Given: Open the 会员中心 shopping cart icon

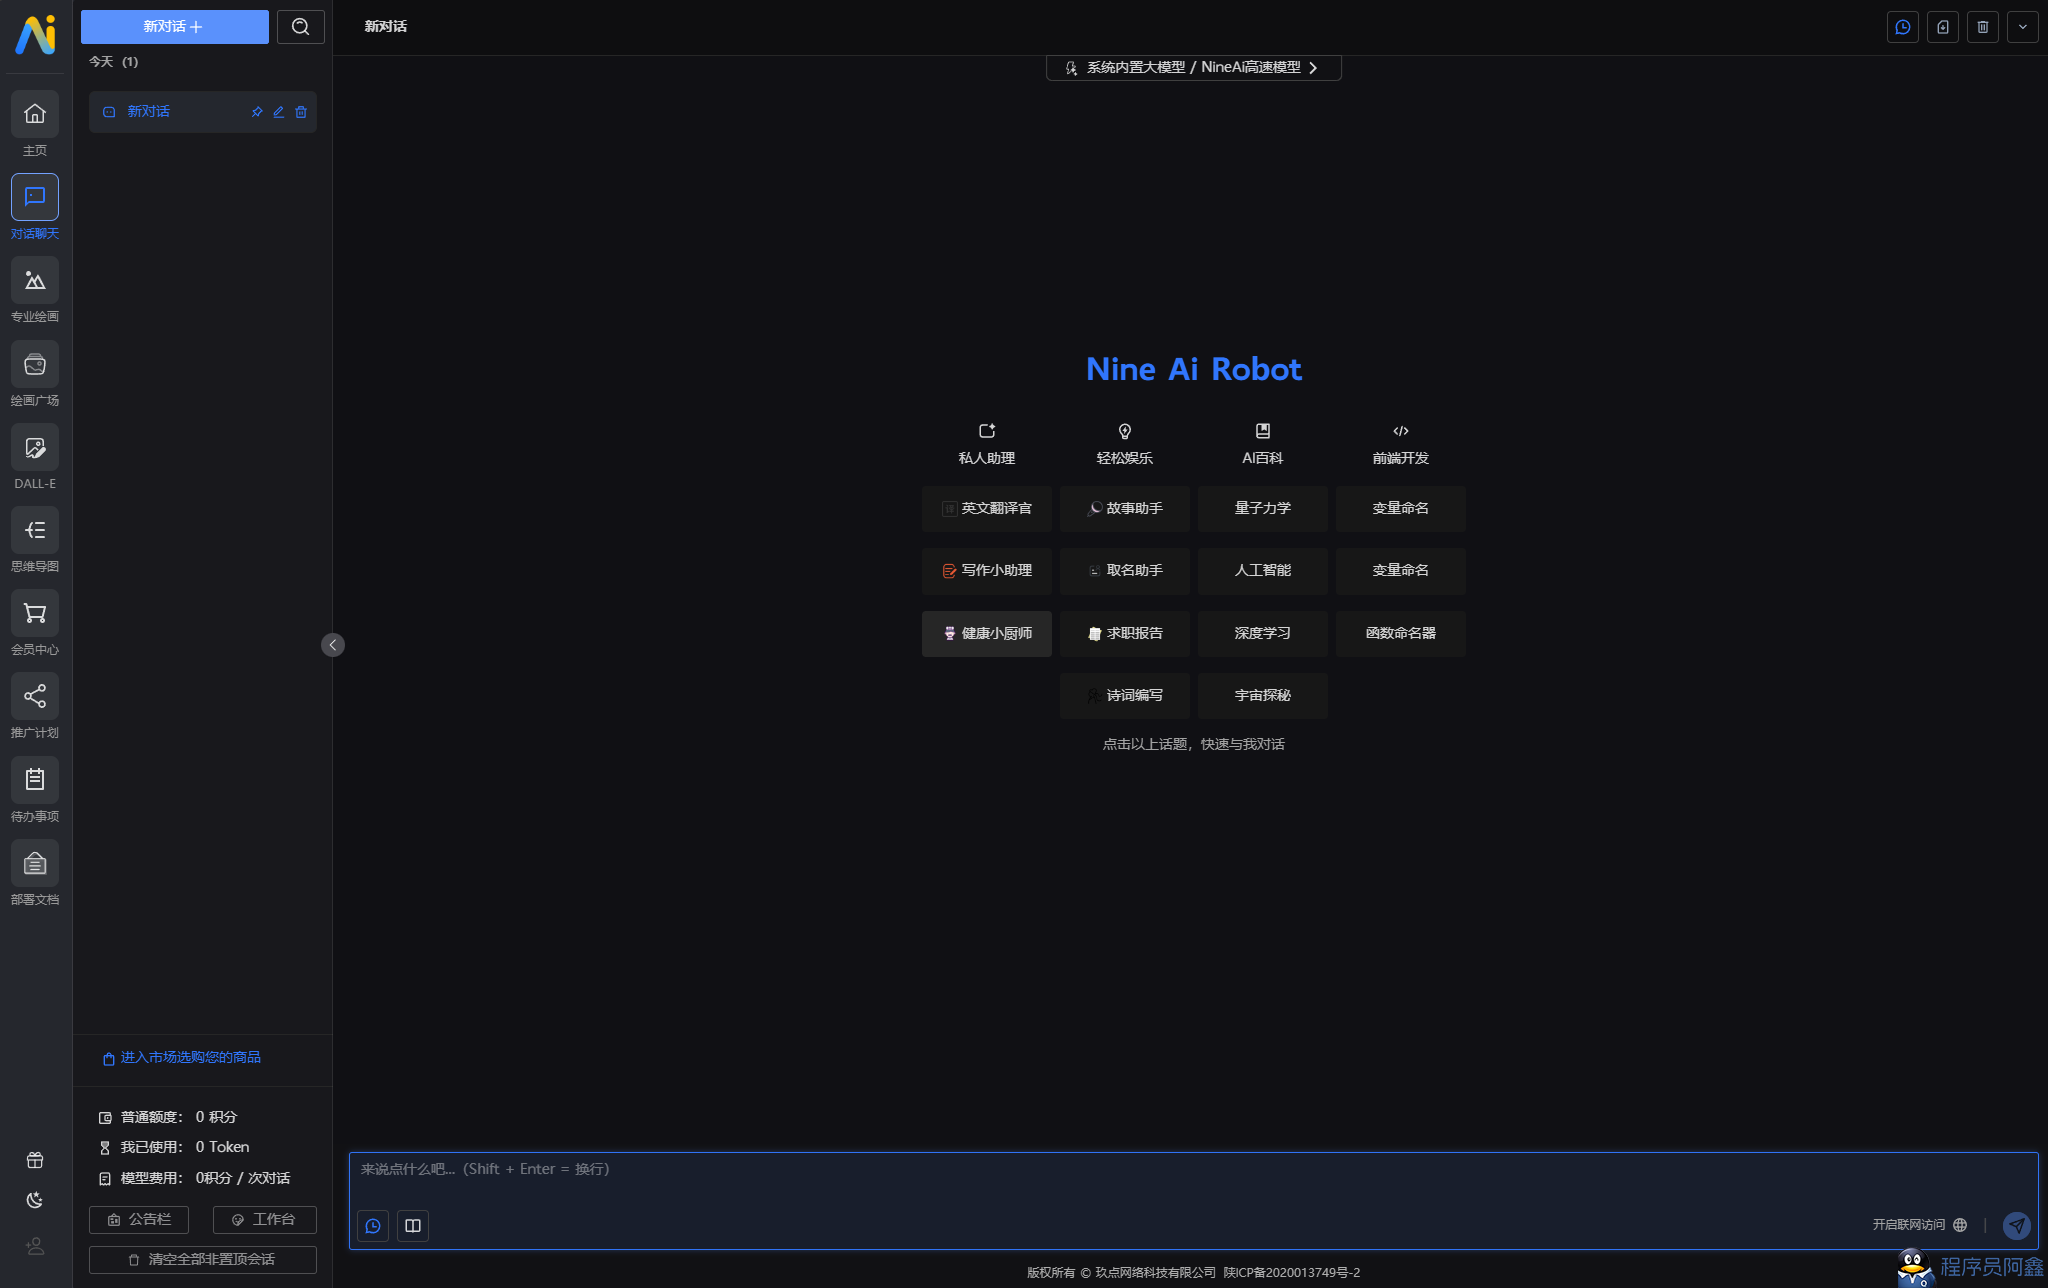Looking at the screenshot, I should (x=35, y=614).
